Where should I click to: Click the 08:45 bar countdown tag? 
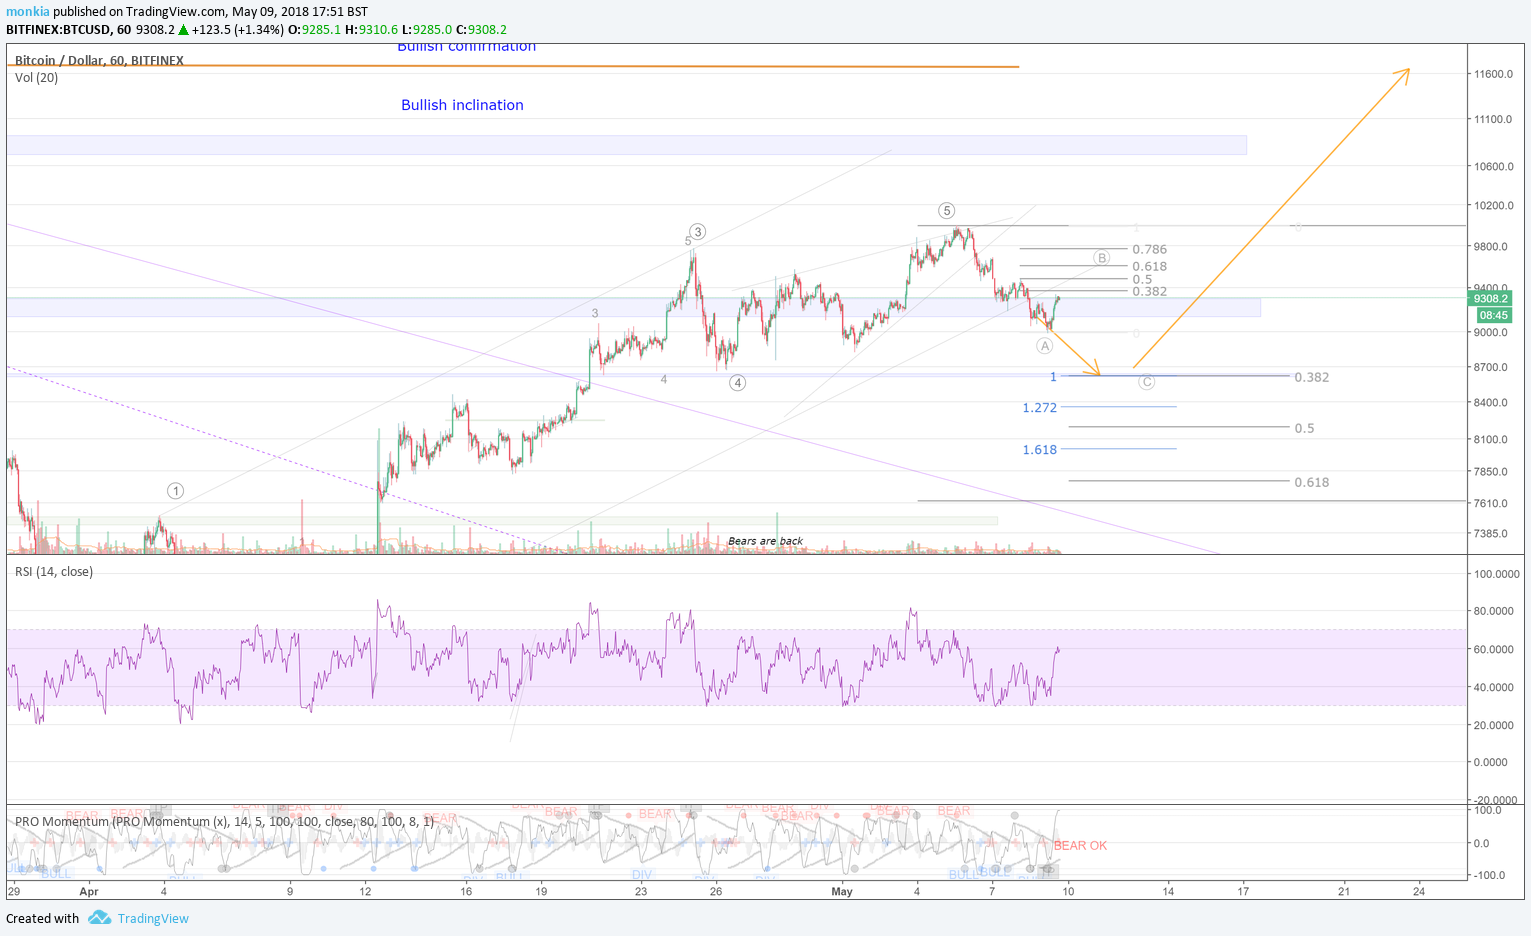click(x=1494, y=315)
